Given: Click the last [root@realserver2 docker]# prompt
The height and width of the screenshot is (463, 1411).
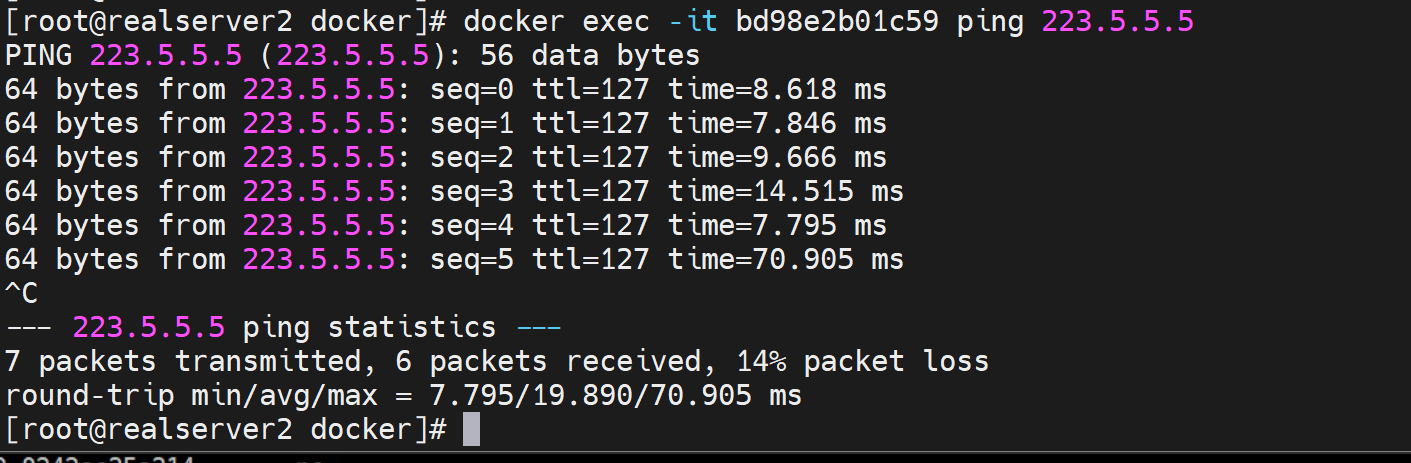Looking at the screenshot, I should pyautogui.click(x=225, y=430).
